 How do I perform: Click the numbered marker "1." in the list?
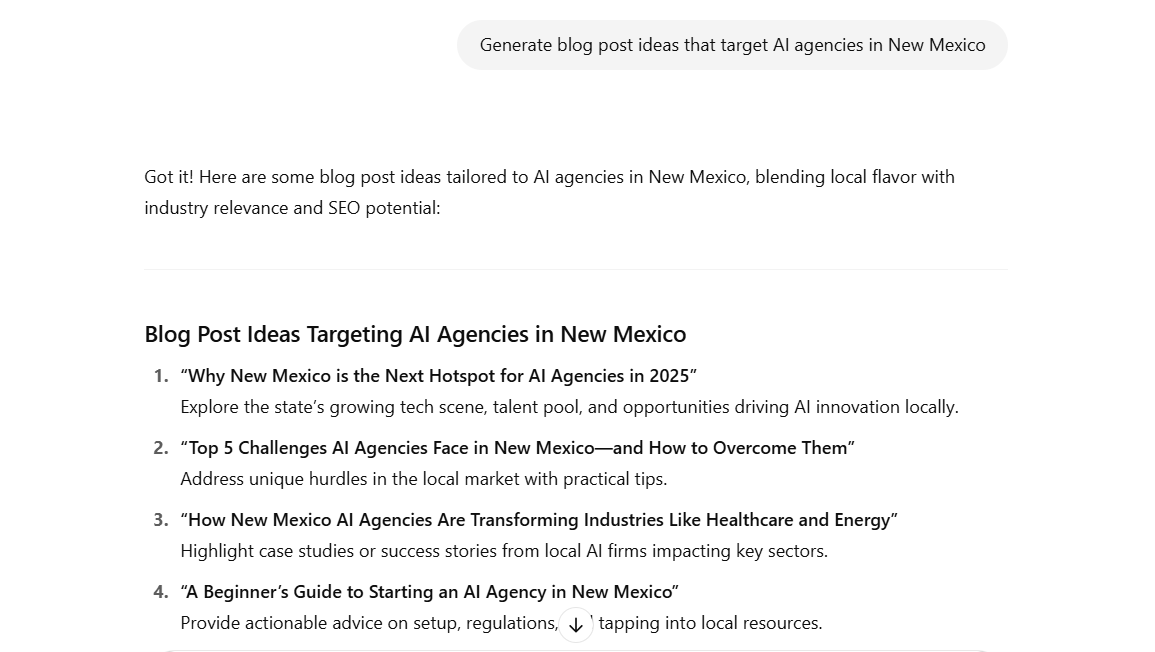pyautogui.click(x=161, y=376)
